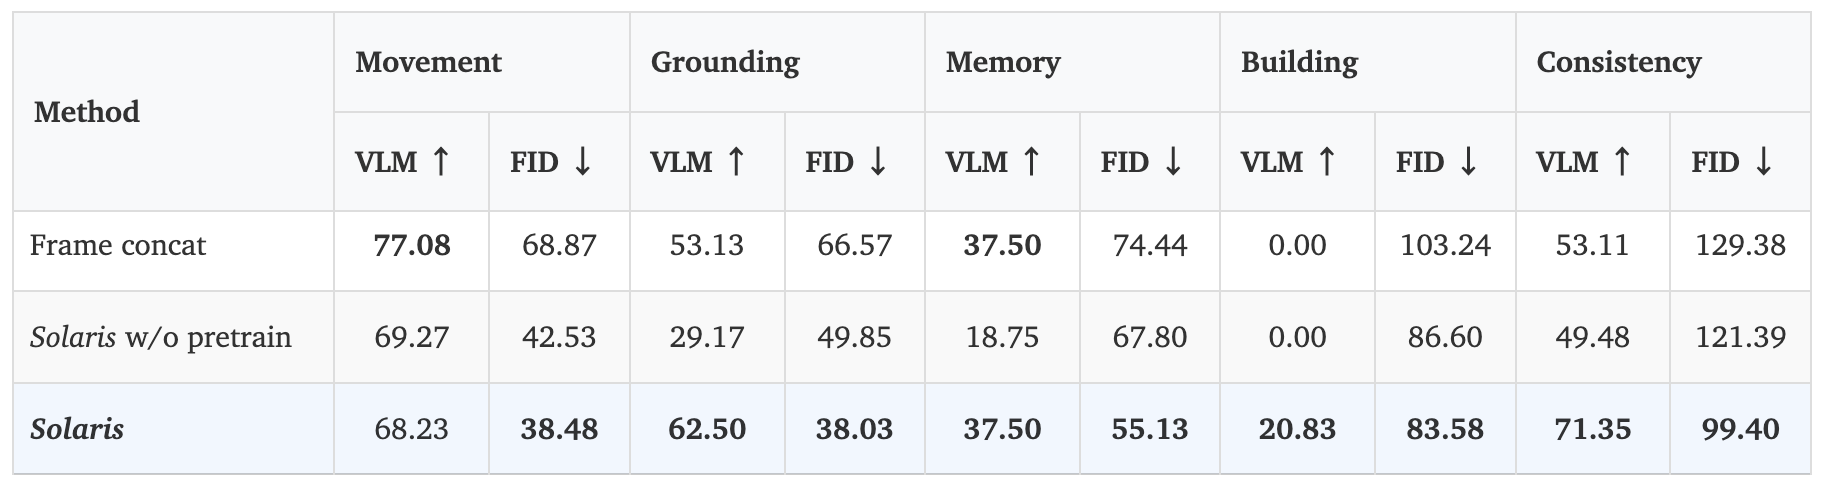Click the Building column group header

pos(1299,62)
